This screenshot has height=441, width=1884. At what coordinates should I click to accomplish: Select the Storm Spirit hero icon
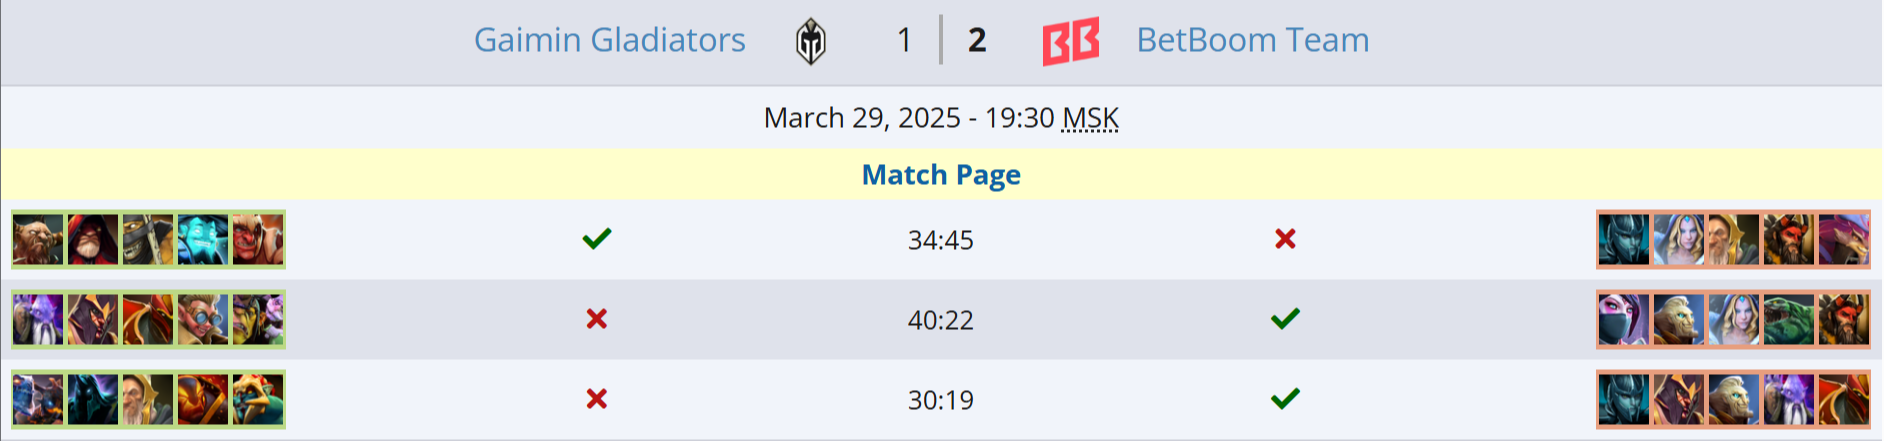pos(203,240)
